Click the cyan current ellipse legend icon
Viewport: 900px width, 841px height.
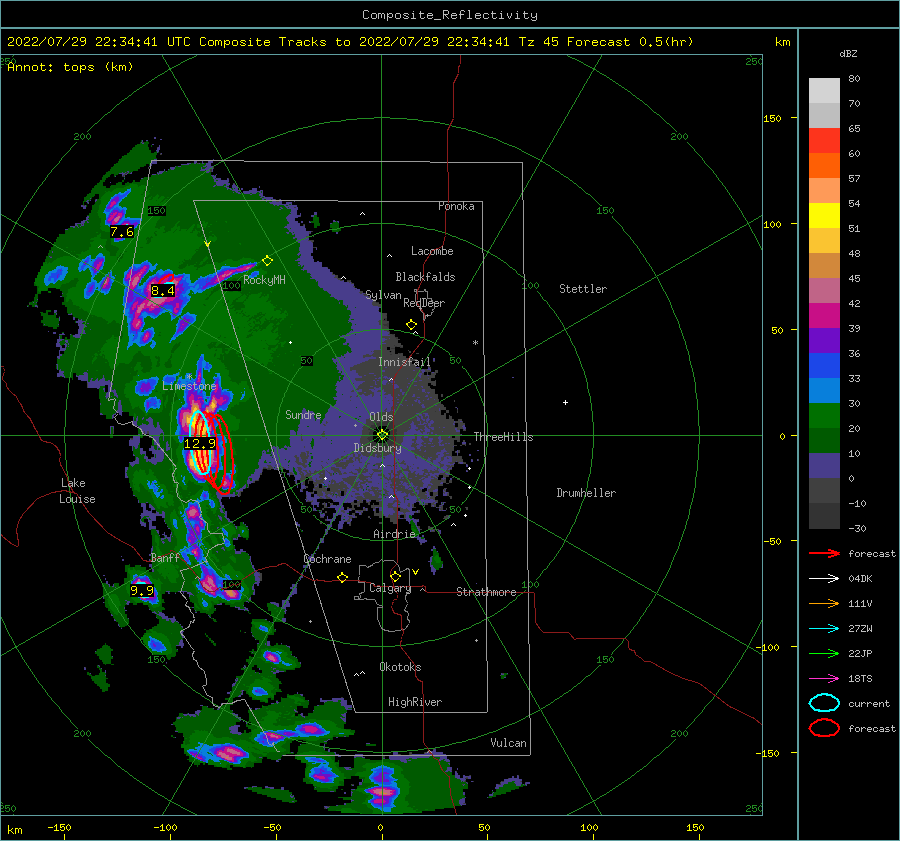(x=824, y=703)
